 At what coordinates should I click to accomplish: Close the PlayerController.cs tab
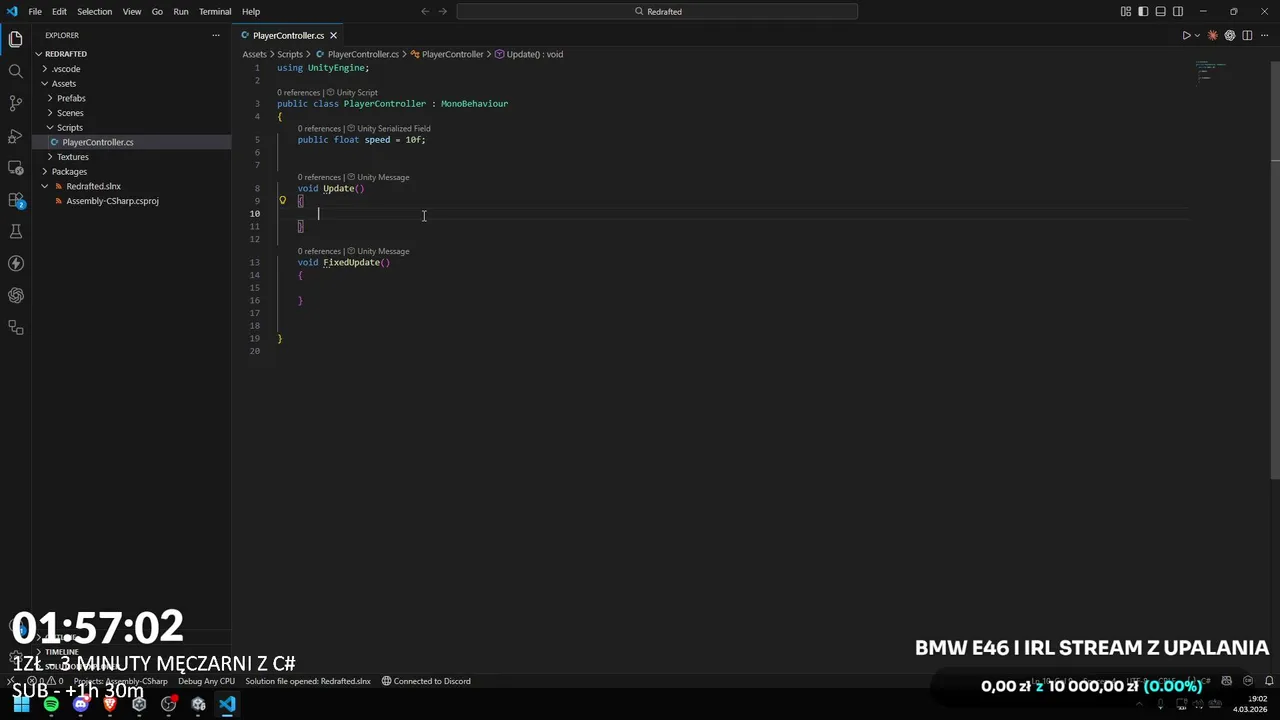pos(333,35)
